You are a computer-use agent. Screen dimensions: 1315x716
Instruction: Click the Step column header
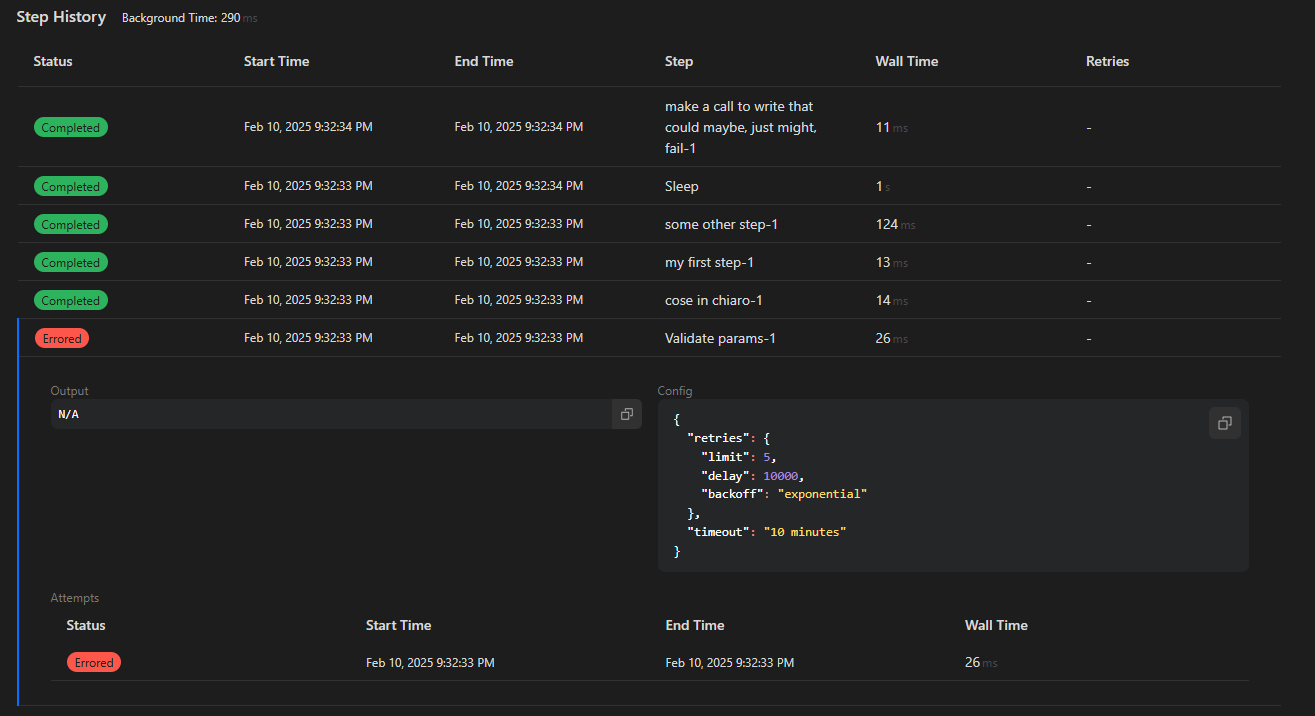pyautogui.click(x=679, y=61)
